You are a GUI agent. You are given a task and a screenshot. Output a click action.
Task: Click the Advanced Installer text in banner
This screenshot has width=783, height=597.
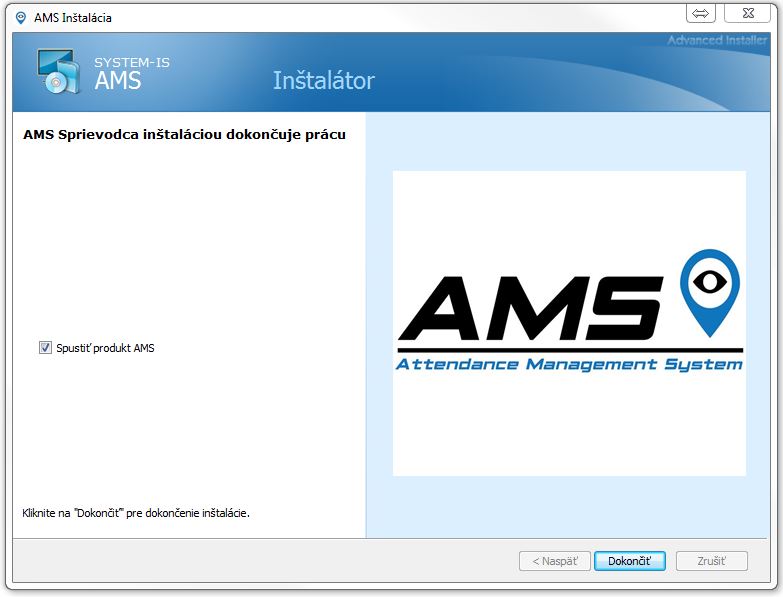tap(717, 40)
